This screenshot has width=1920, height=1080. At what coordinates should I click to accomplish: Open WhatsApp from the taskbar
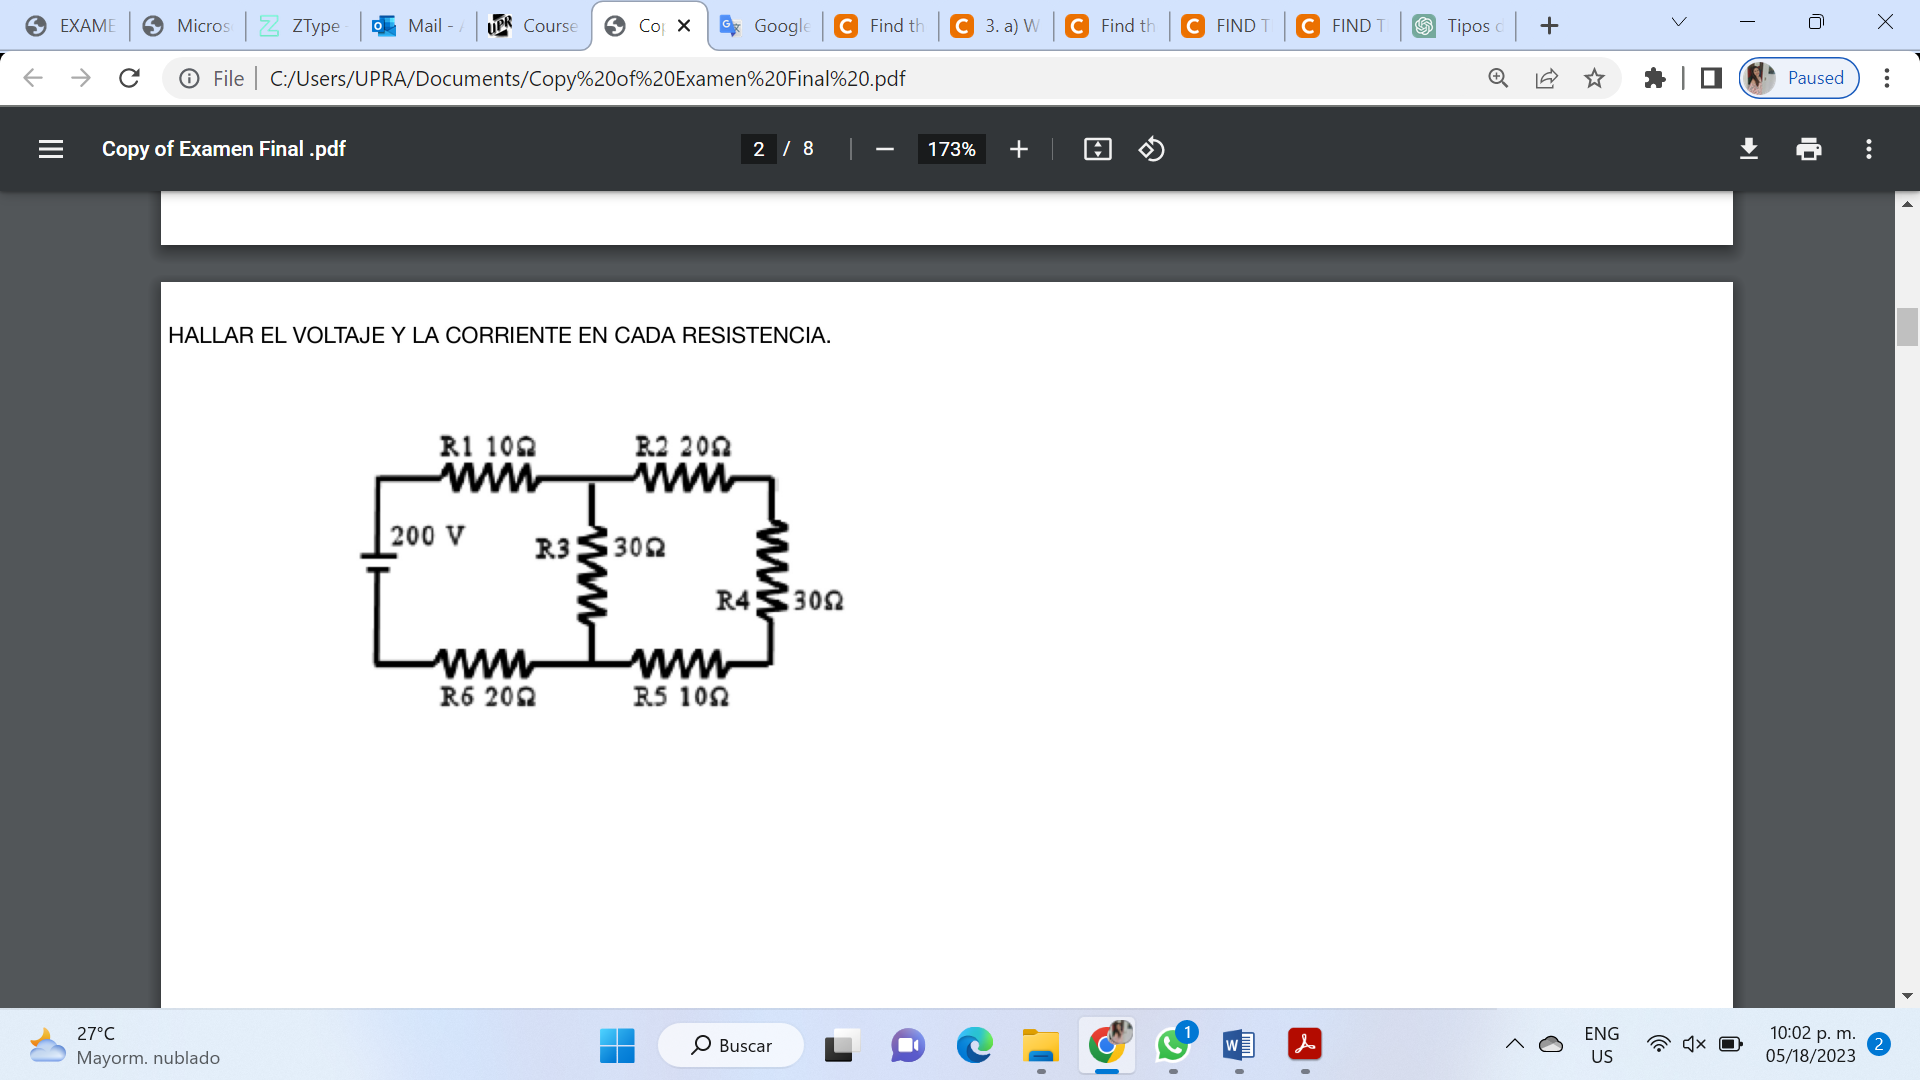pyautogui.click(x=1172, y=1047)
